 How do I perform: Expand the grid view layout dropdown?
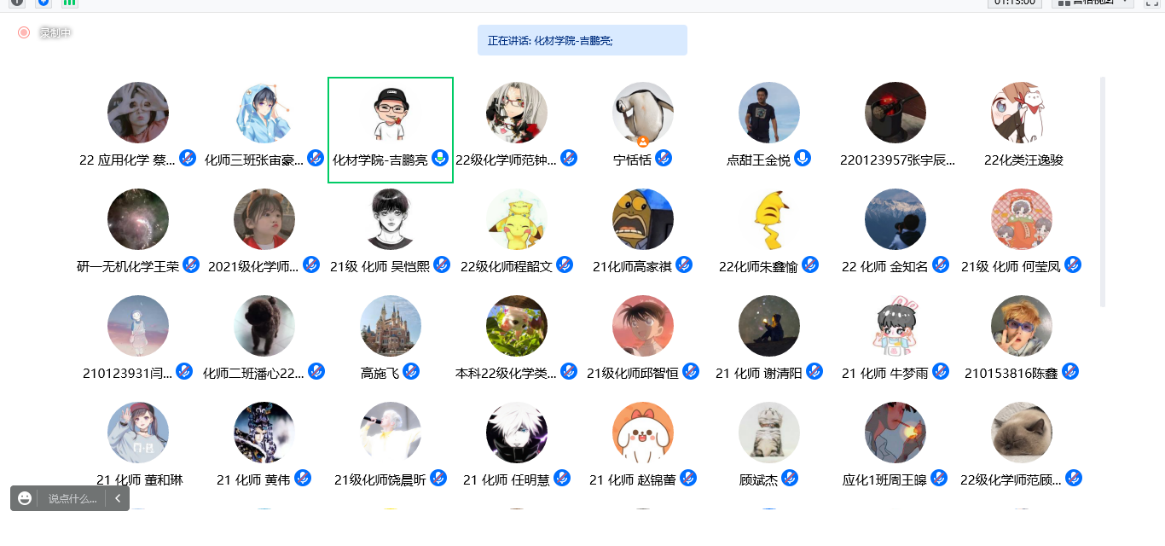pyautogui.click(x=1094, y=2)
